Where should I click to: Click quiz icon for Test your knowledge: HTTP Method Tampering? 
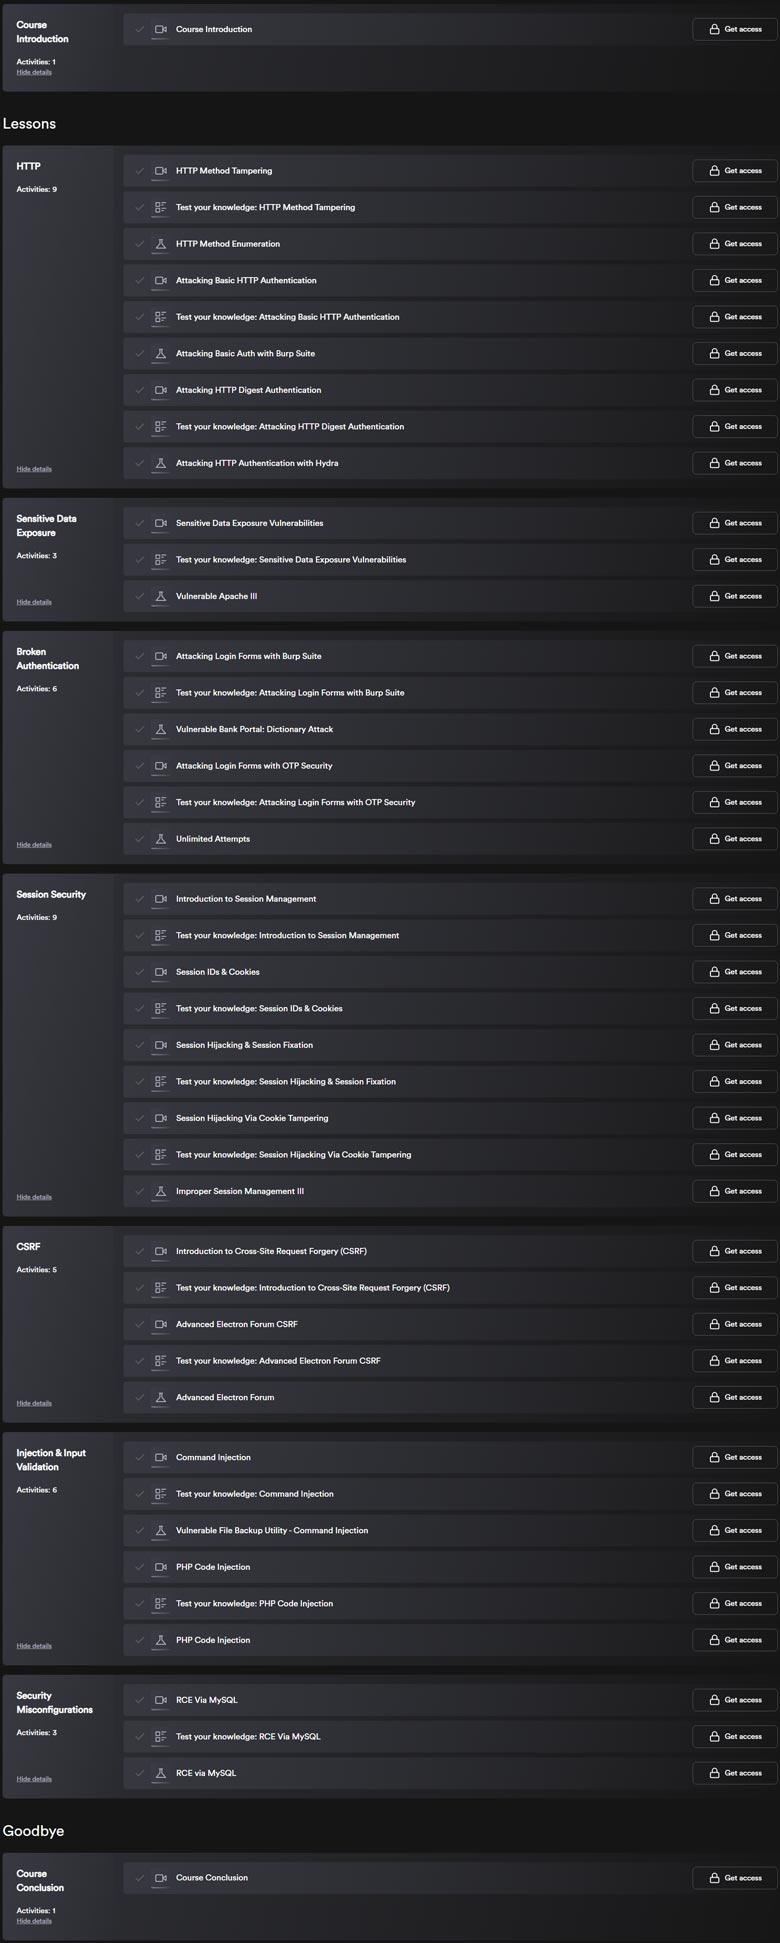[160, 208]
